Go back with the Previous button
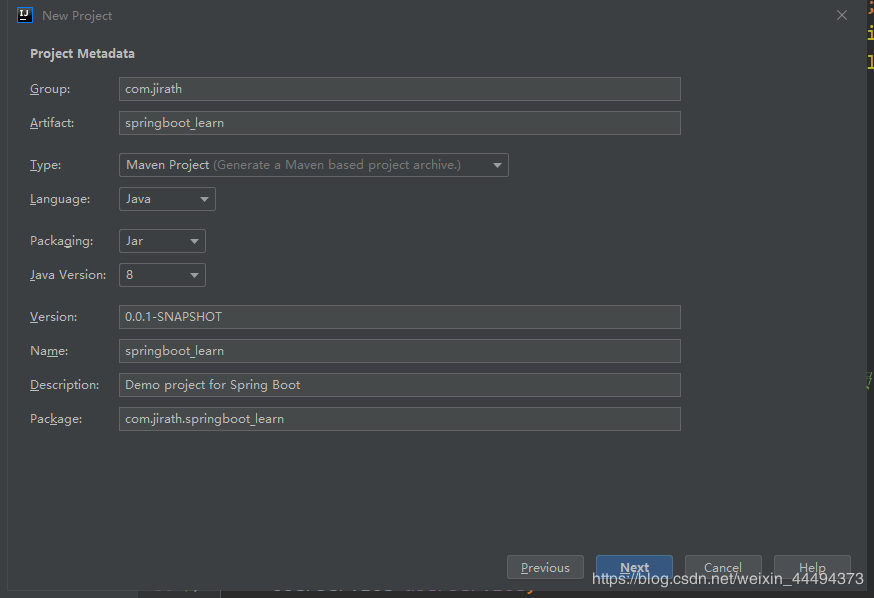The image size is (874, 598). 545,567
